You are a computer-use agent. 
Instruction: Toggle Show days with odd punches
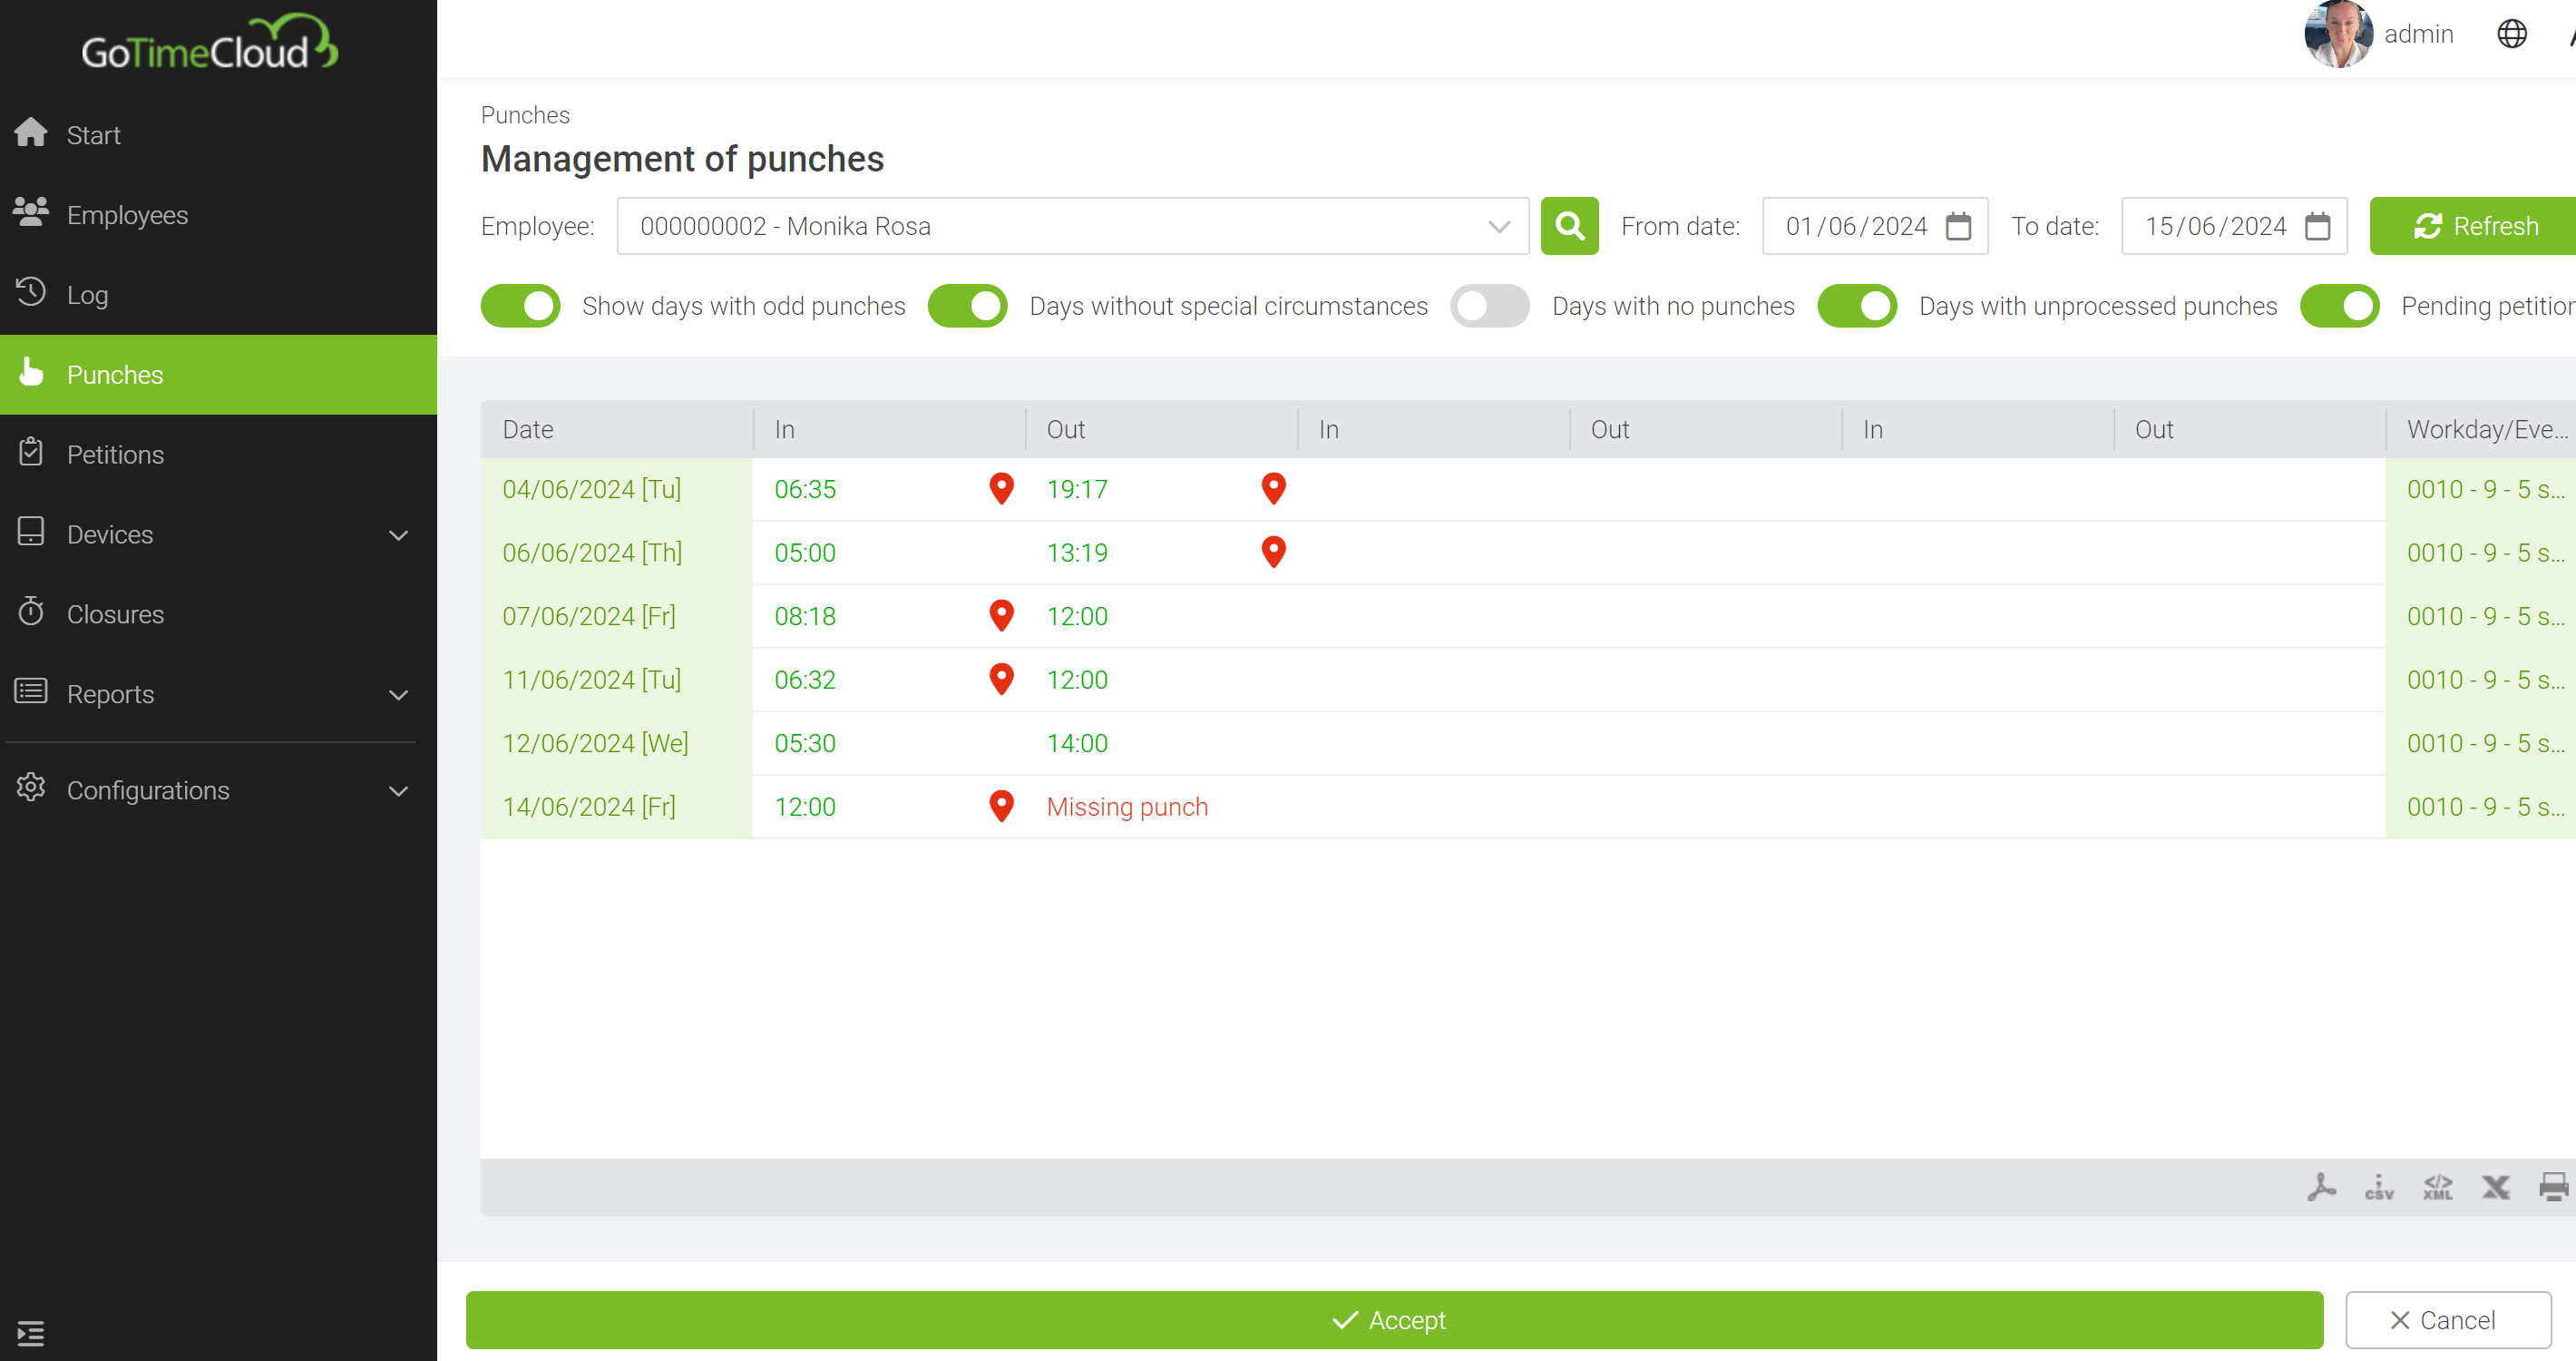520,306
